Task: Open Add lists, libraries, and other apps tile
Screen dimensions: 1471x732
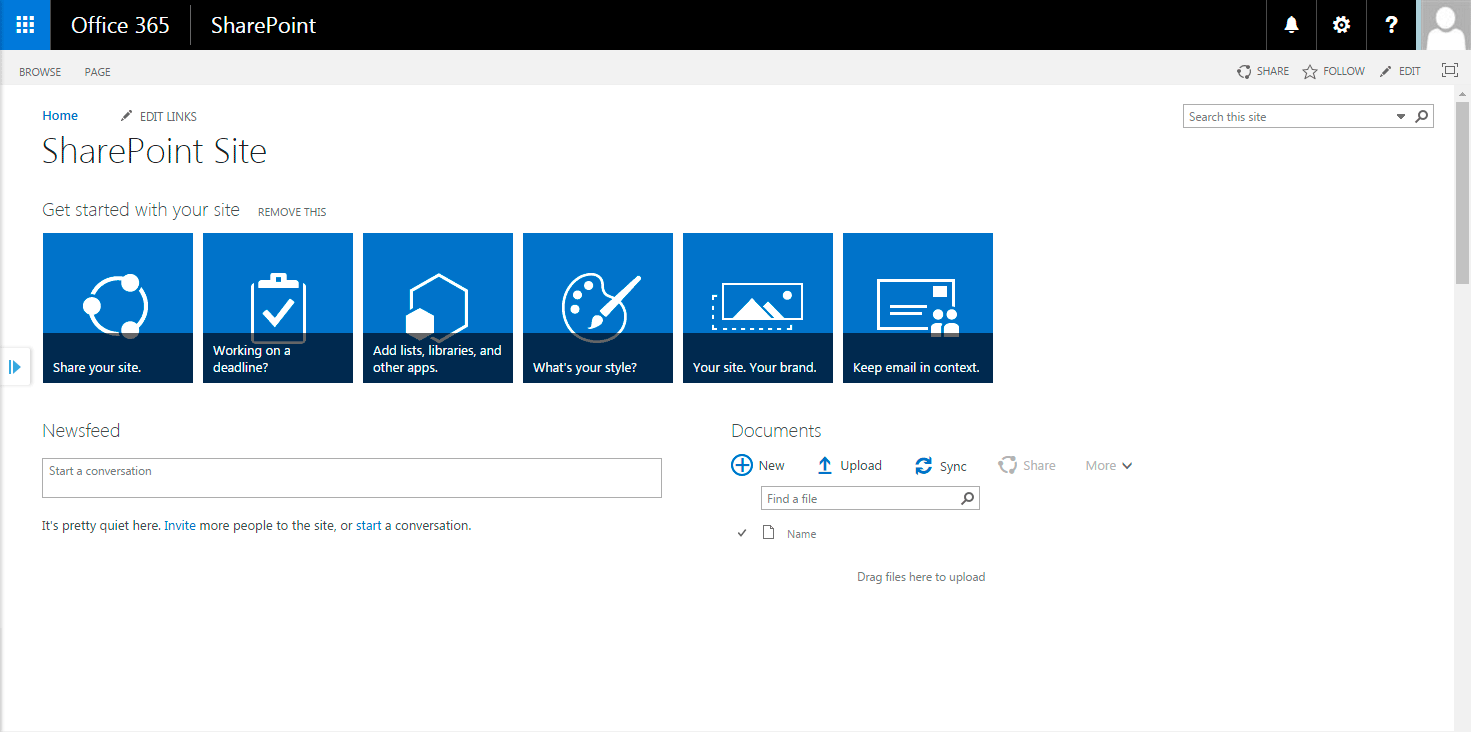Action: (438, 308)
